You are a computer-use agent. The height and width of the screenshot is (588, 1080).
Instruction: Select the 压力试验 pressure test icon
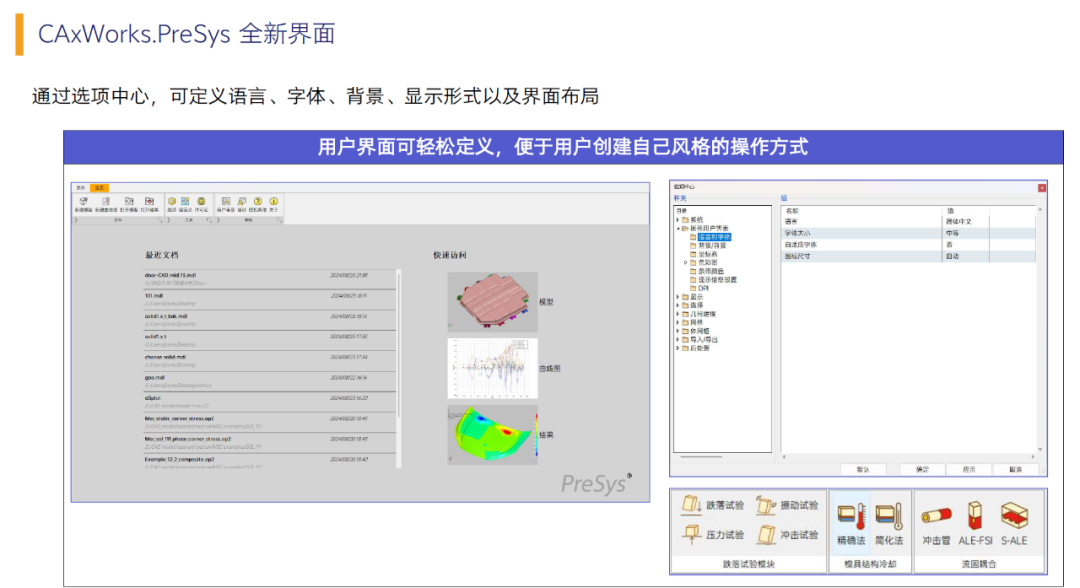(x=692, y=534)
